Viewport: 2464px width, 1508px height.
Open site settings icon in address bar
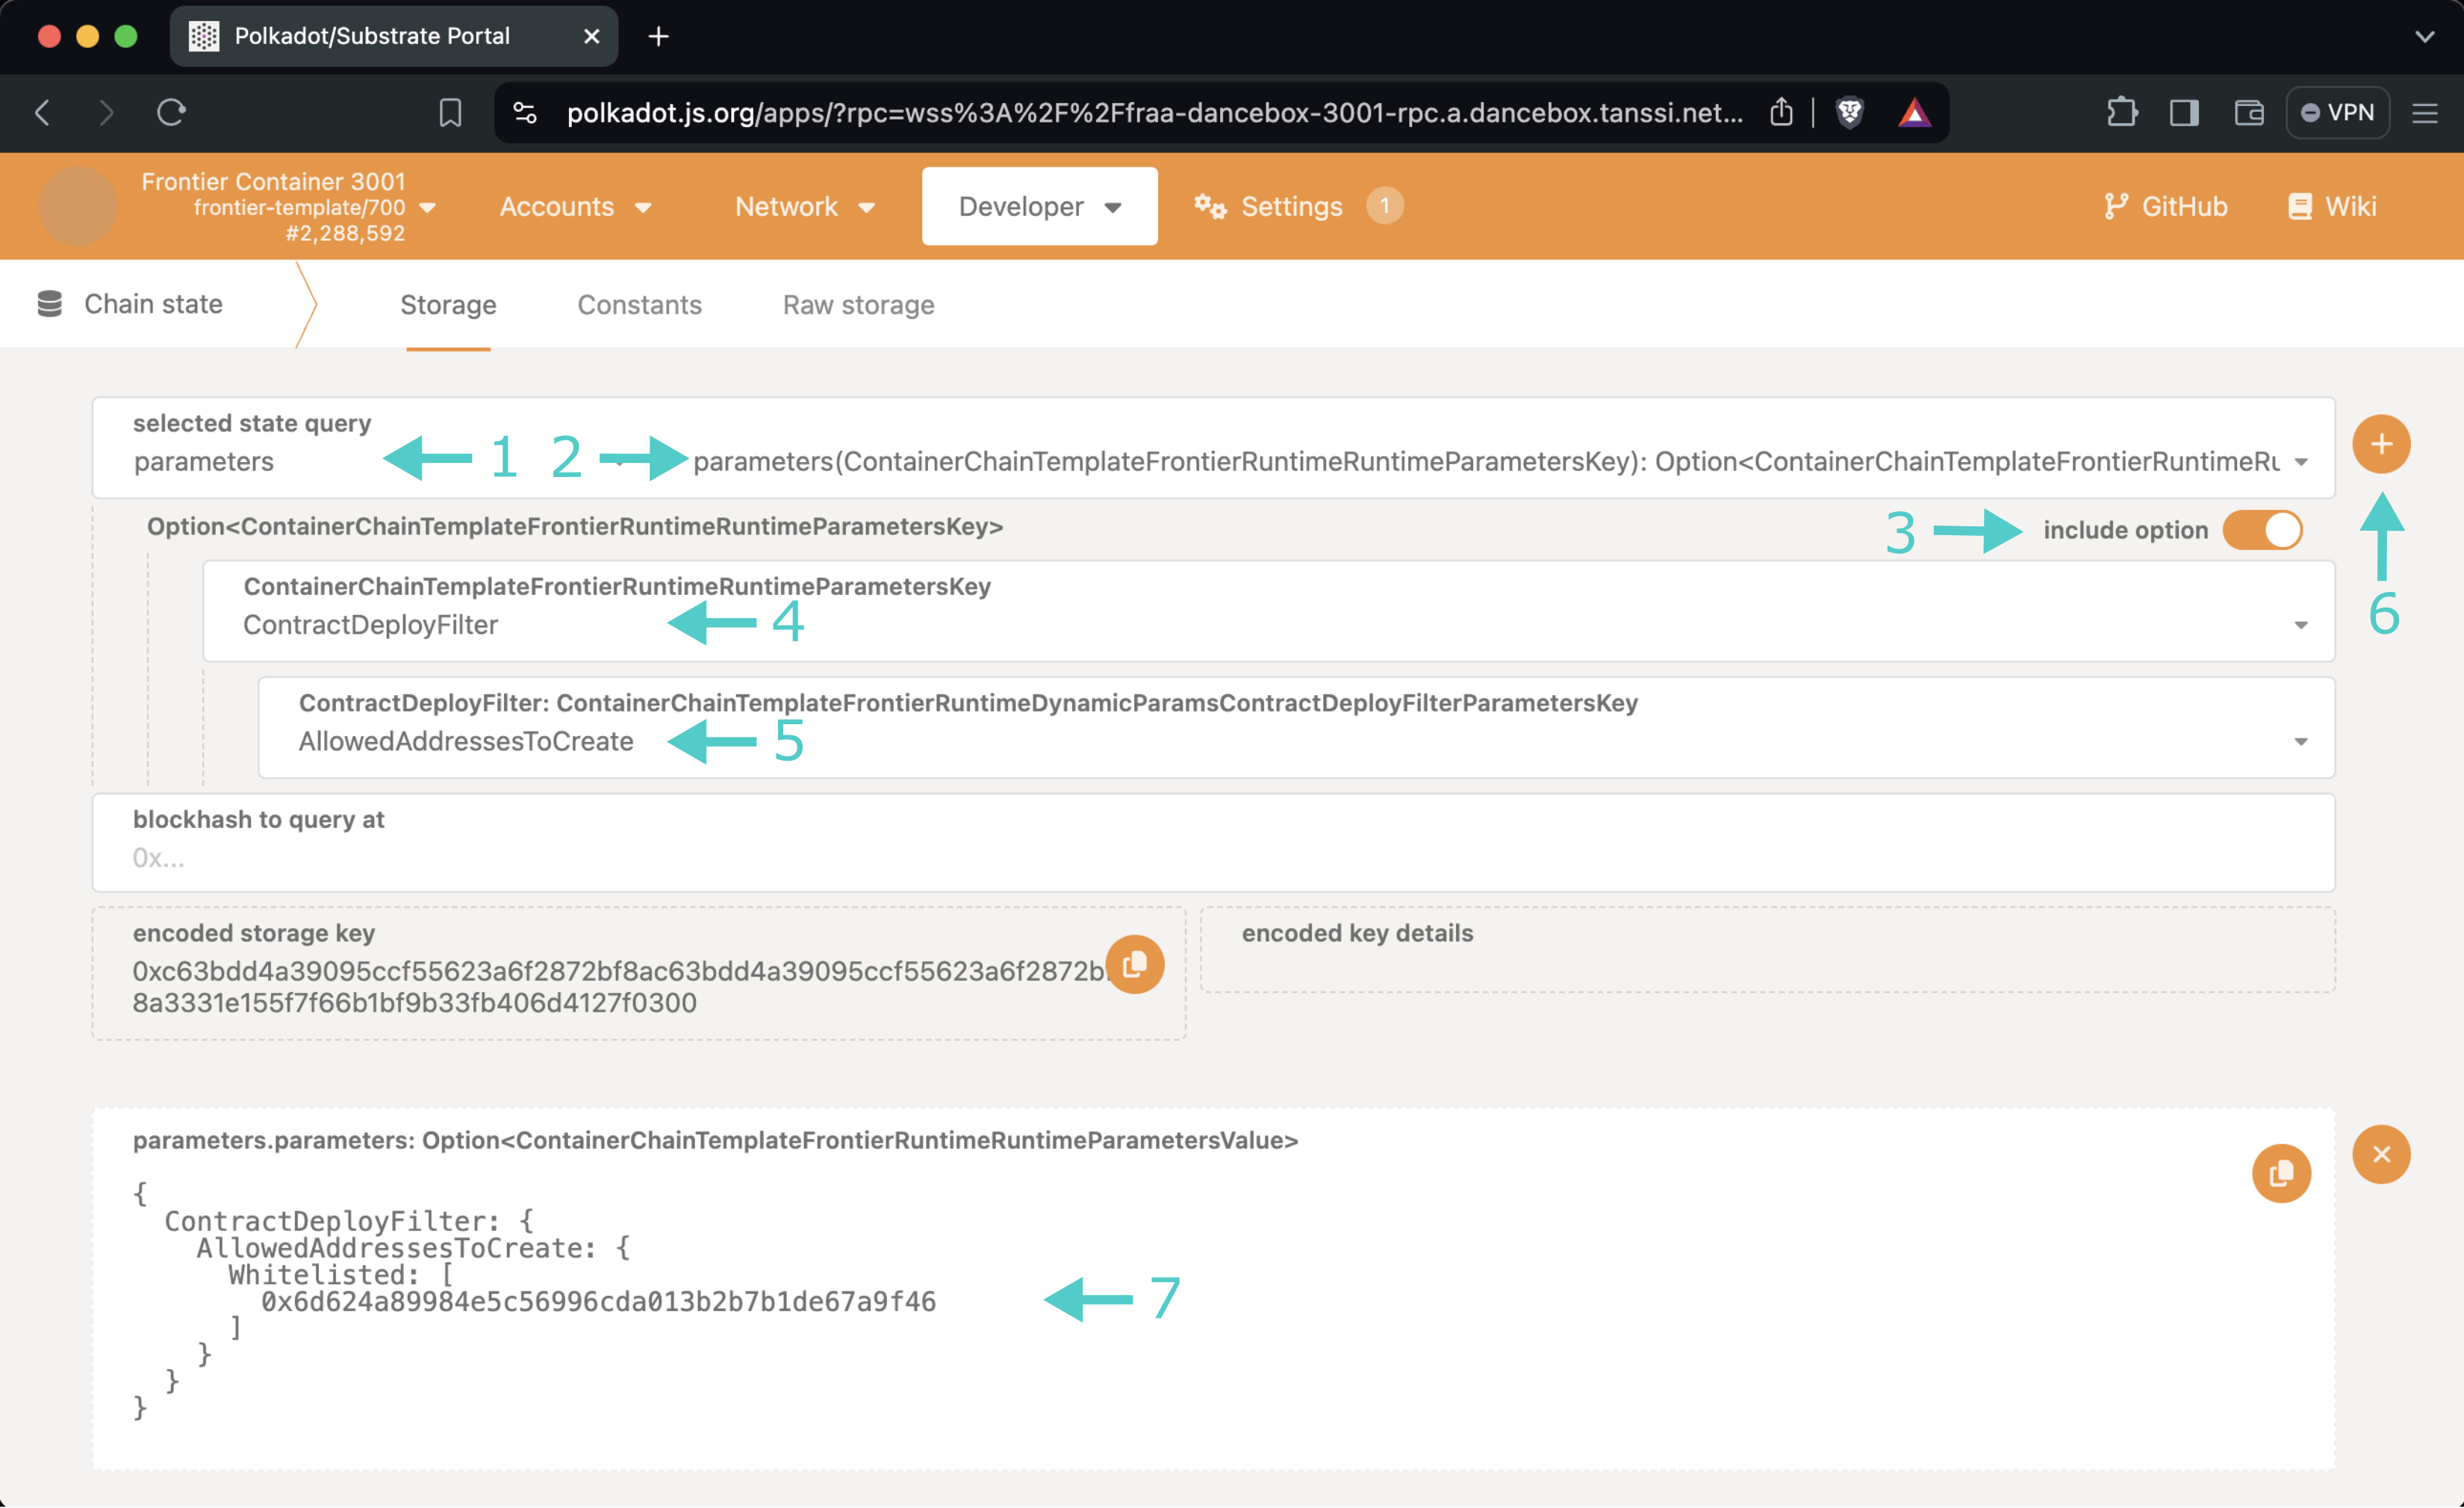click(525, 112)
